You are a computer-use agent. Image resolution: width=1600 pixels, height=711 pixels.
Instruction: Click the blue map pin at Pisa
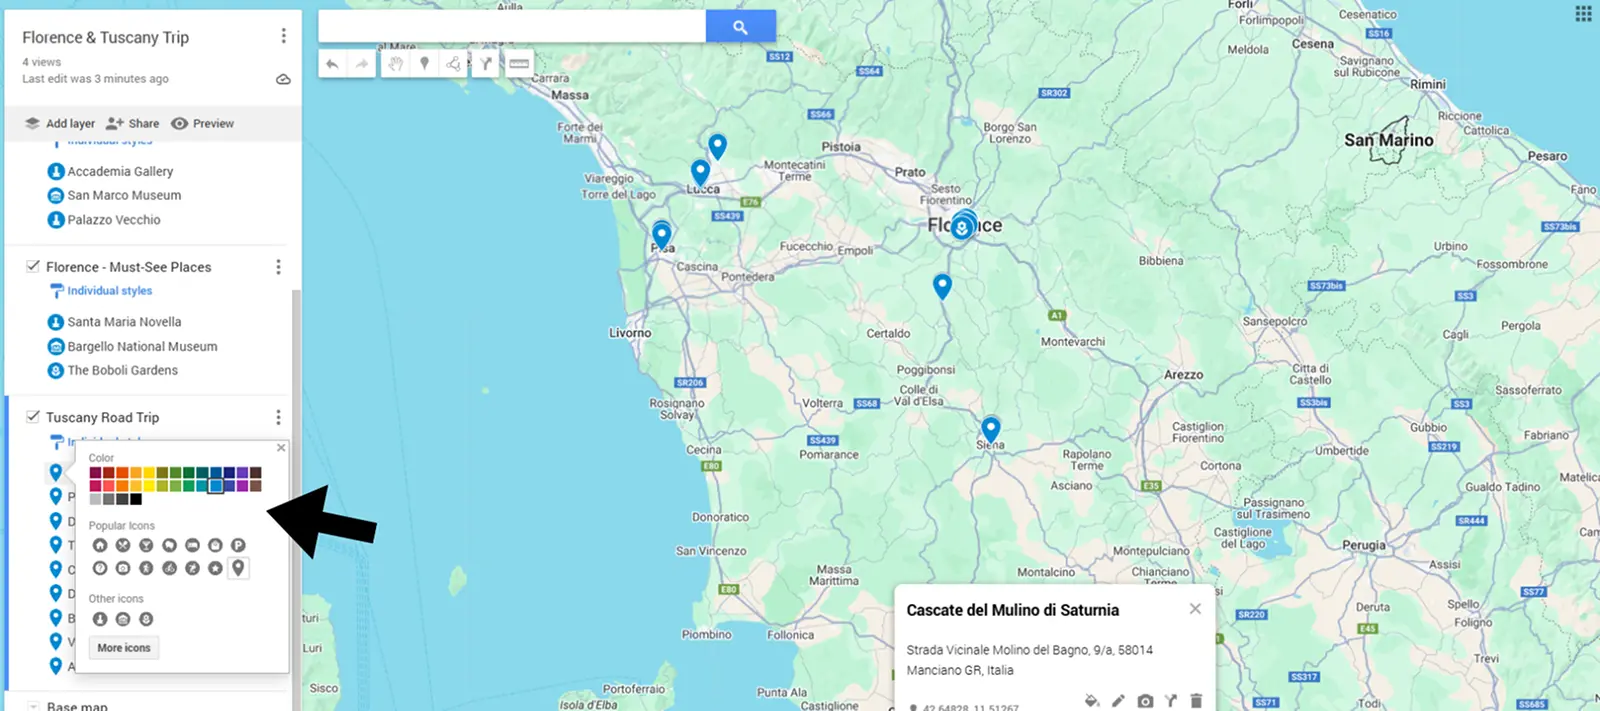click(661, 235)
